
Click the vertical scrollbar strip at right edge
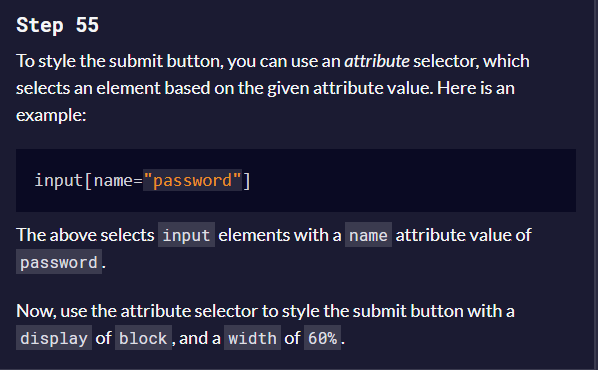(x=595, y=185)
